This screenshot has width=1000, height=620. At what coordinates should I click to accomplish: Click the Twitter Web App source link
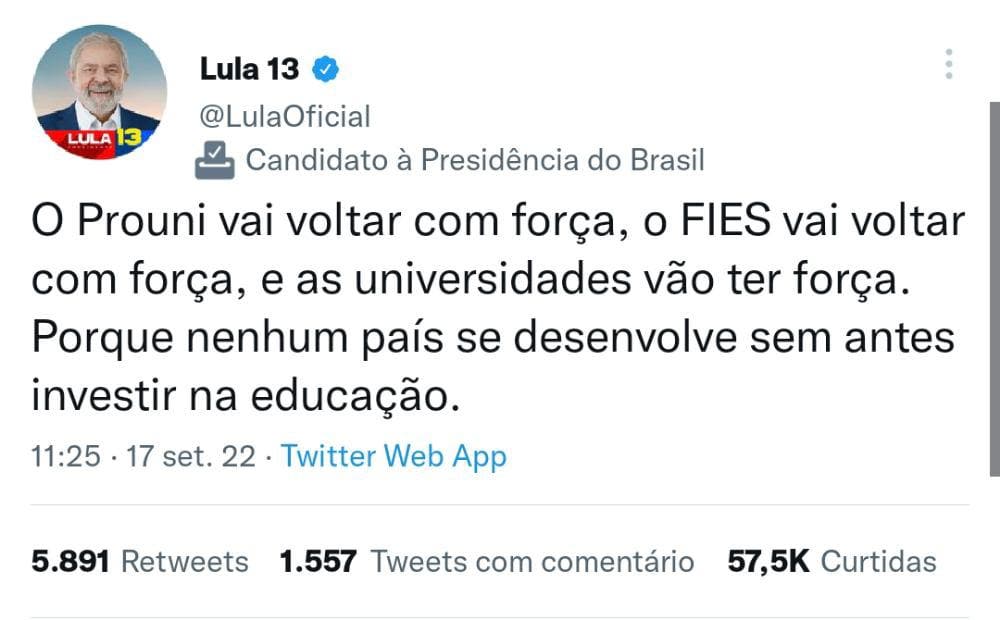coord(394,457)
